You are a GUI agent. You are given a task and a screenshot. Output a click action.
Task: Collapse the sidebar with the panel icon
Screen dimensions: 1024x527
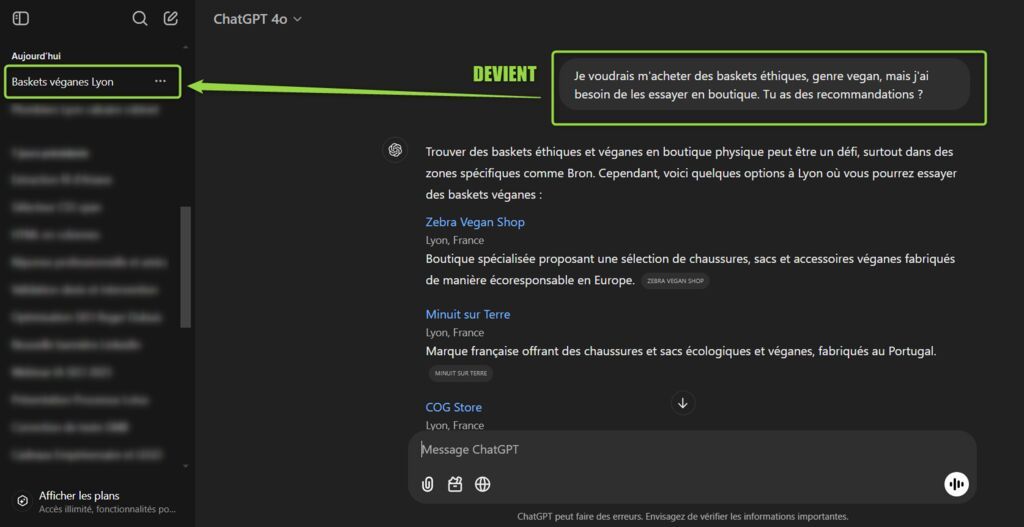20,19
